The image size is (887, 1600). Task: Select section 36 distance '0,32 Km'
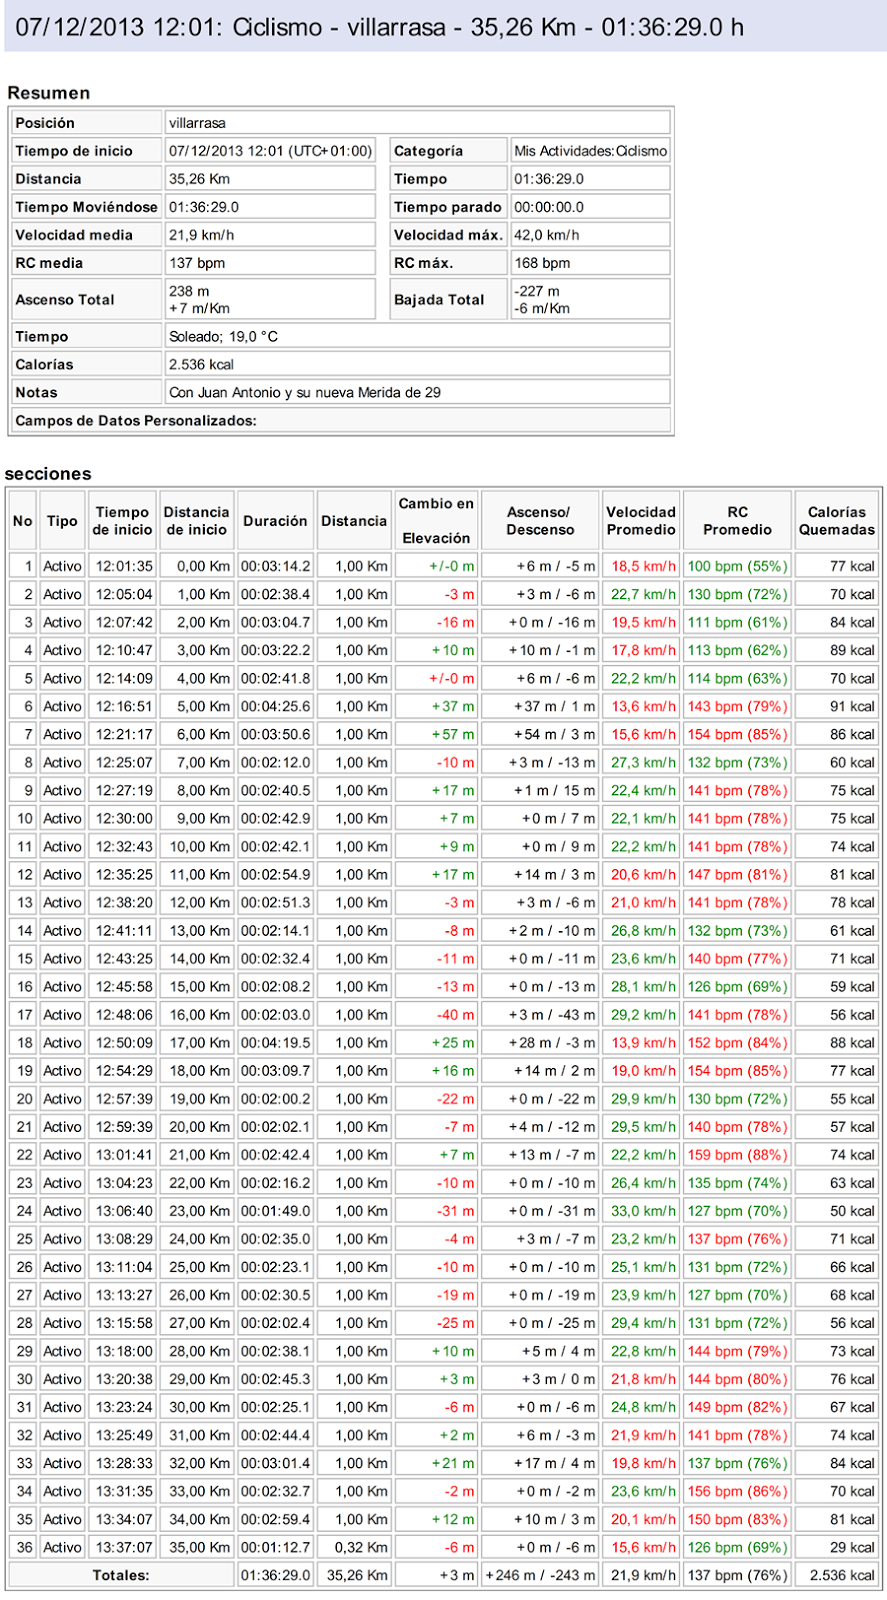[361, 1546]
